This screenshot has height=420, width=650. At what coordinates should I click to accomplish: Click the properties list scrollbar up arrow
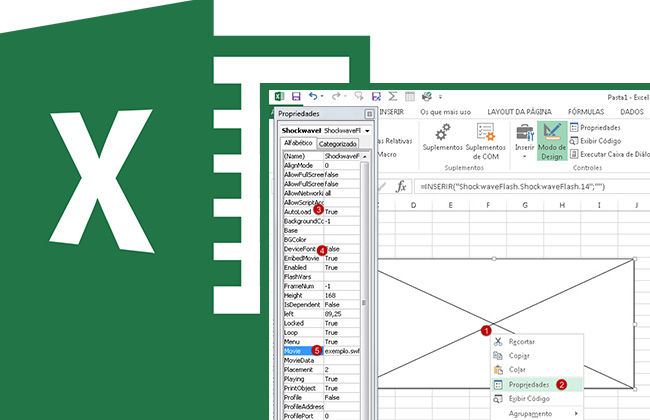(x=364, y=156)
